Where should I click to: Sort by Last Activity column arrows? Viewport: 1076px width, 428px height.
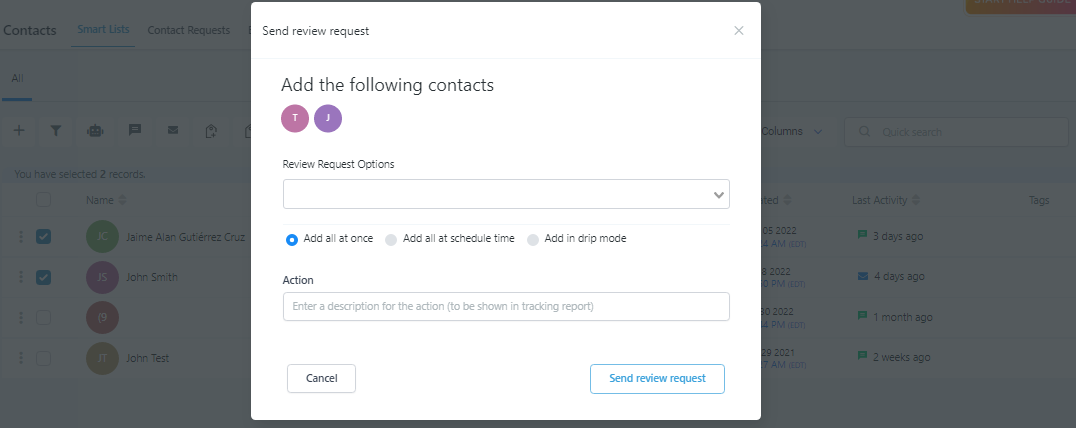point(915,200)
